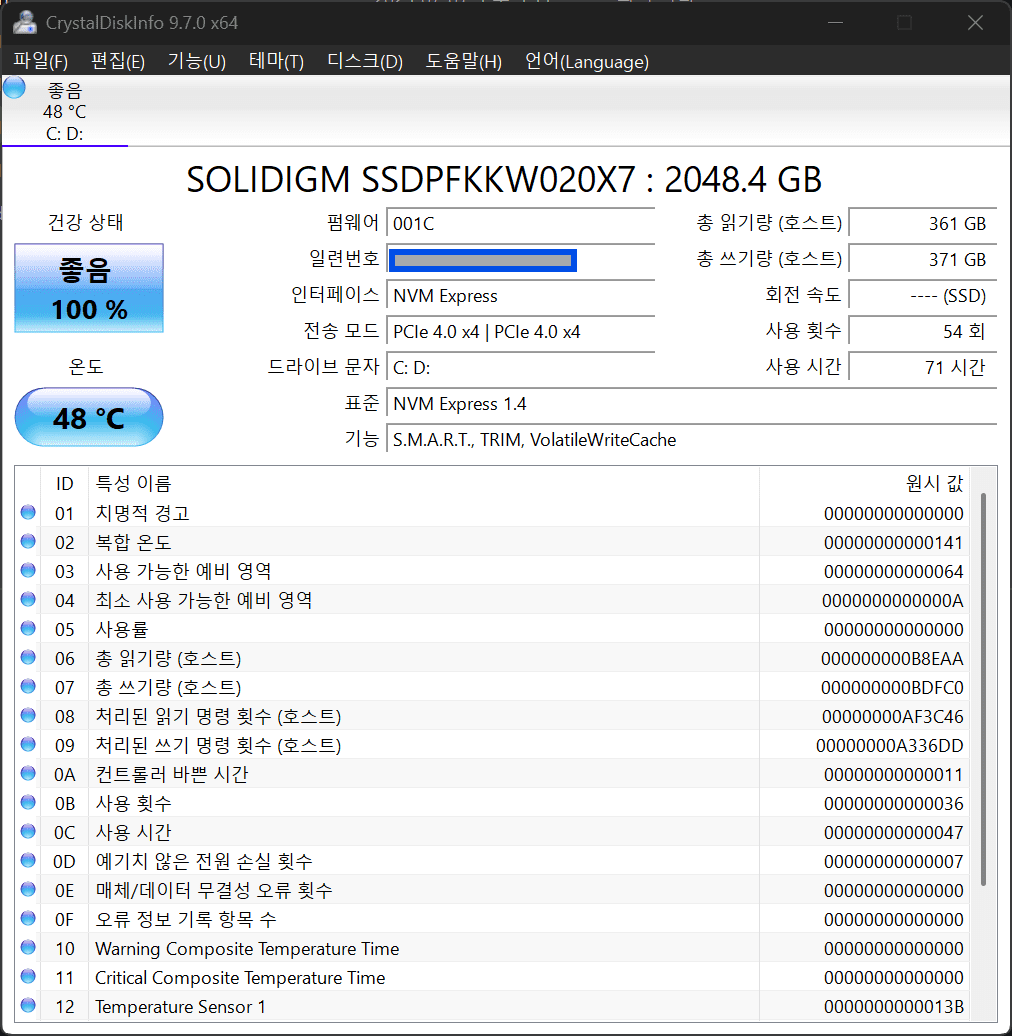Screen dimensions: 1012x1036
Task: Click the 사용 횟수 value 54 회
Action: (x=923, y=332)
